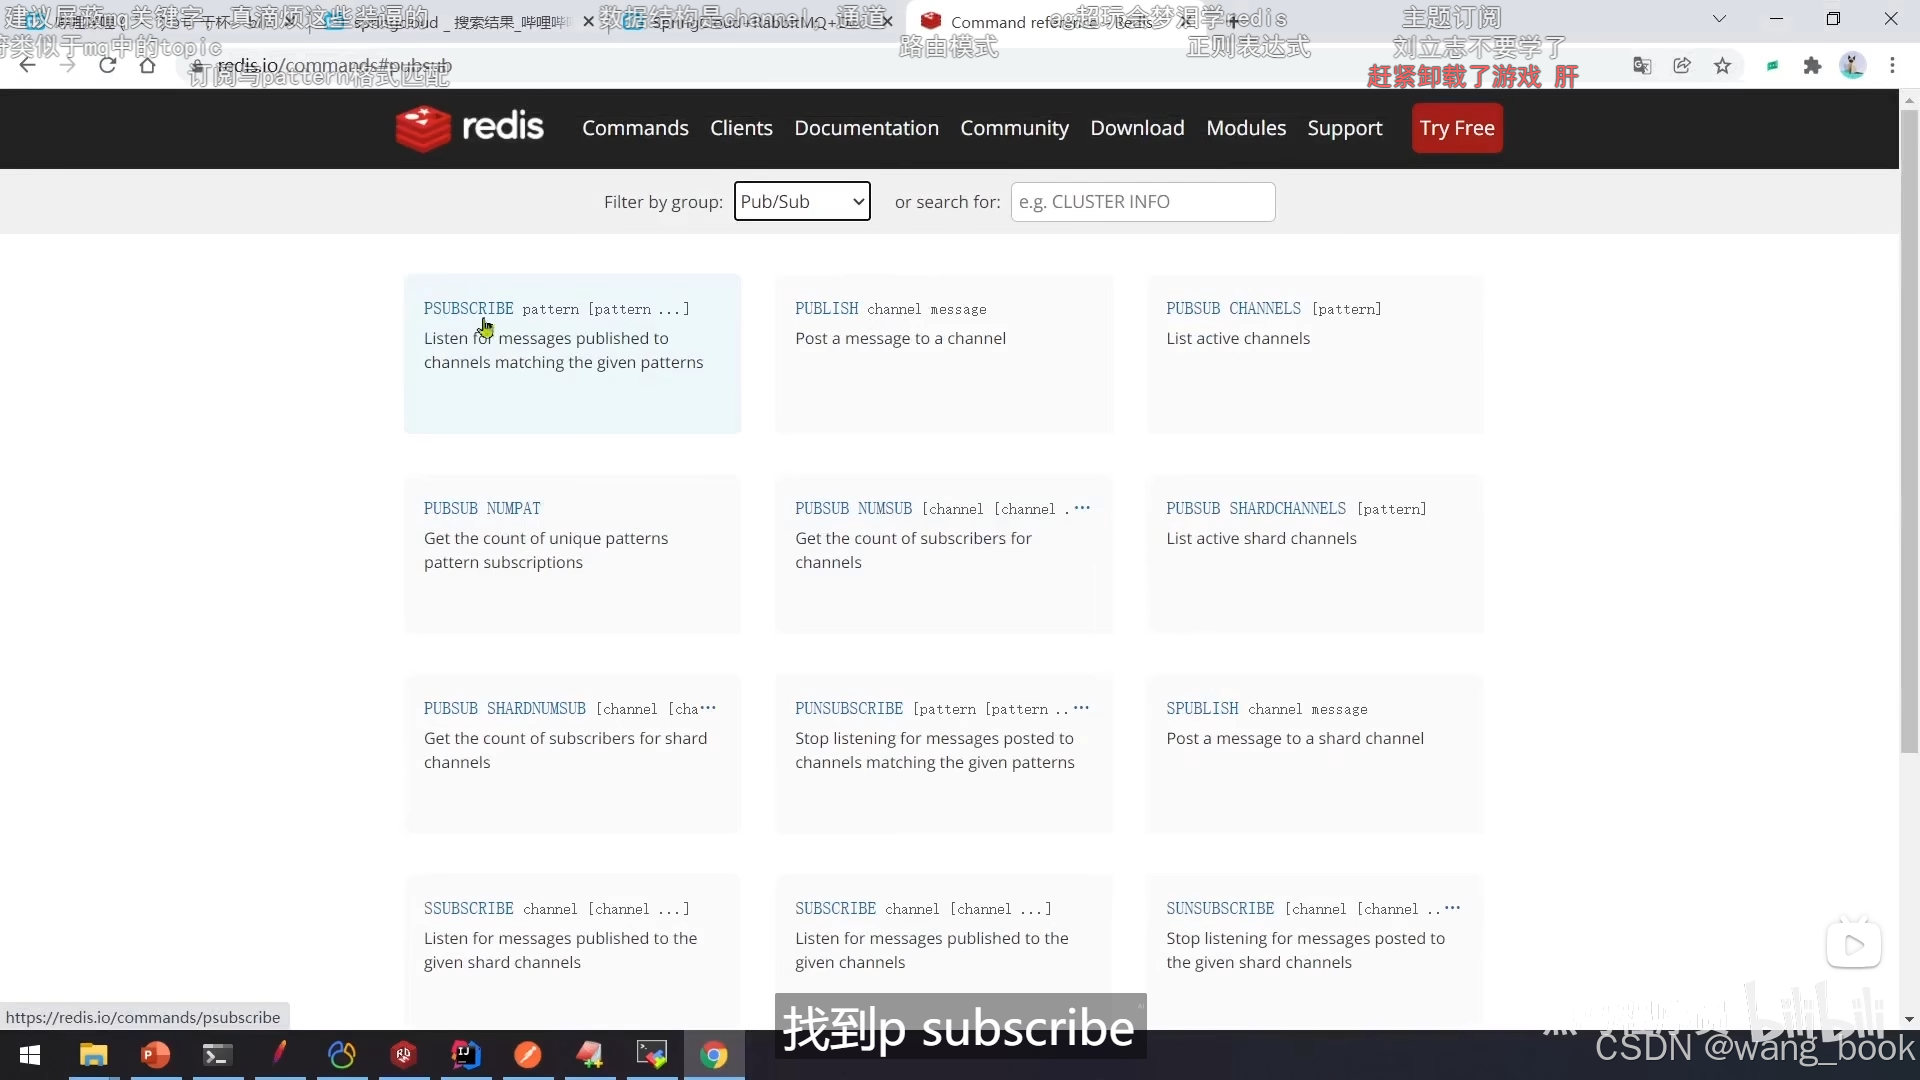Open PowerPoint from taskbar

click(155, 1055)
